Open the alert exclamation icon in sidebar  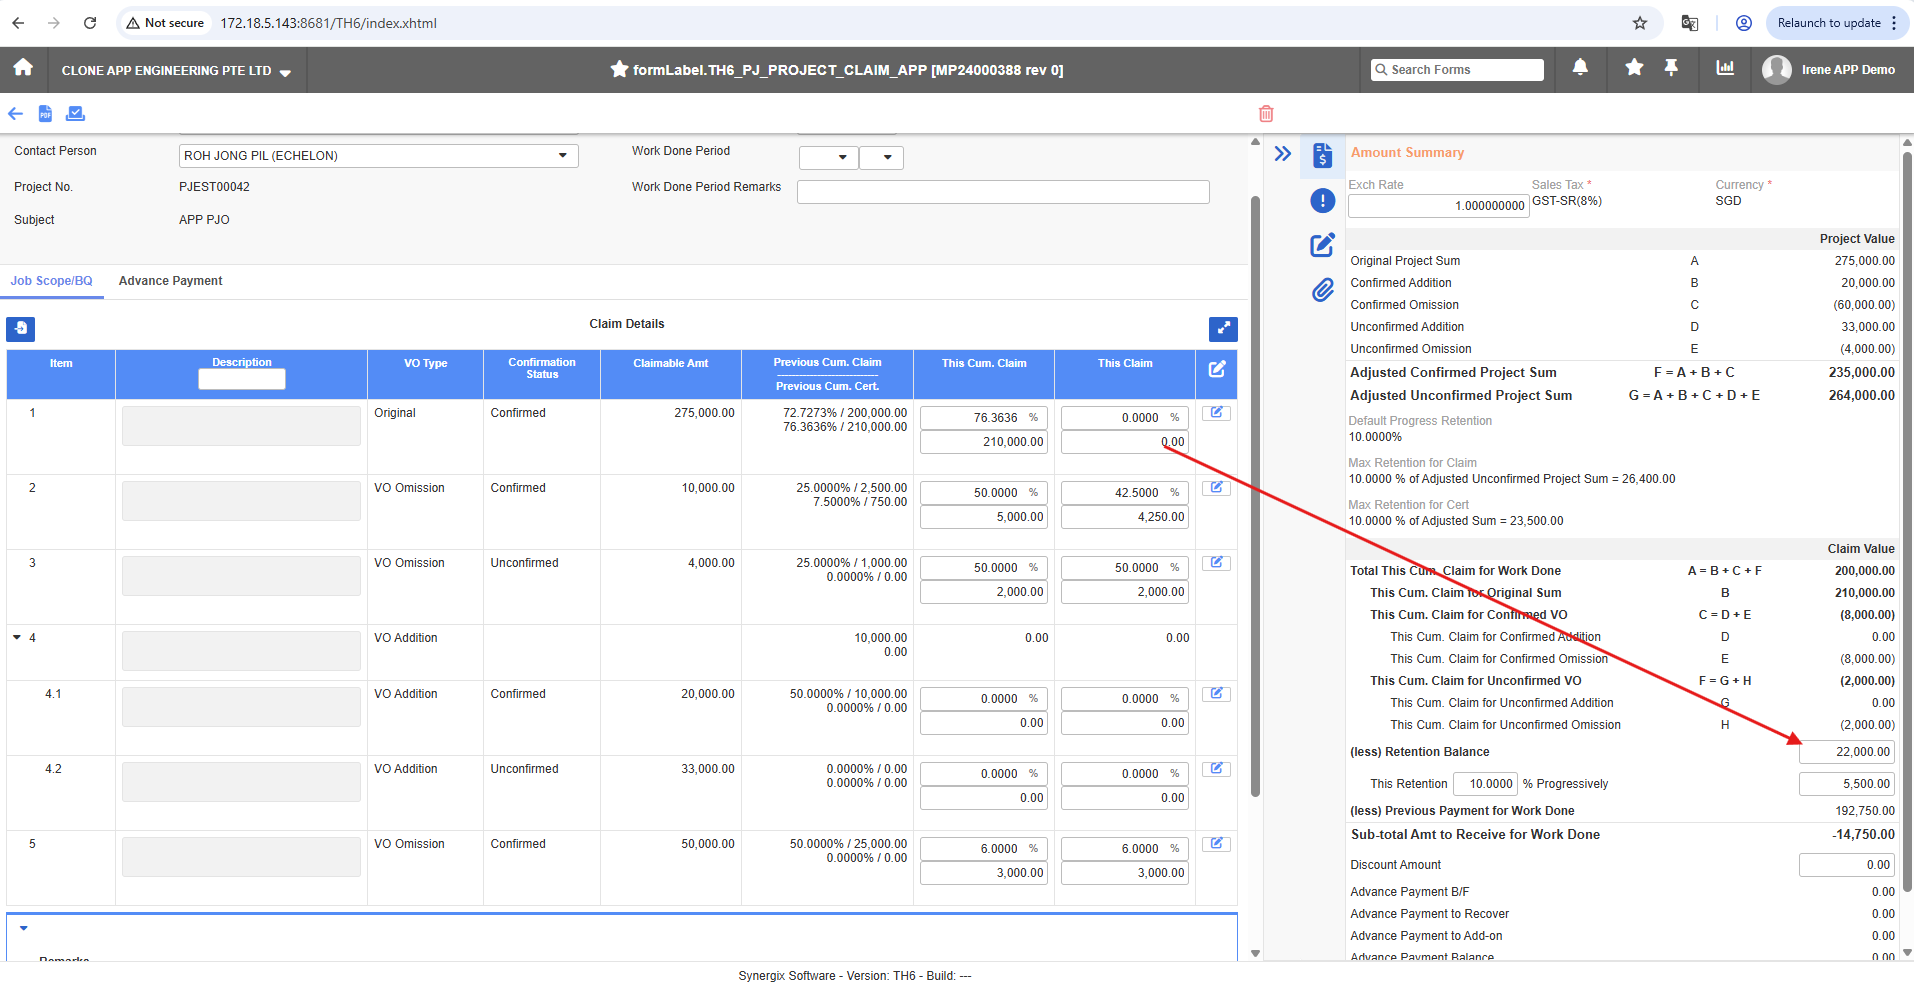pos(1322,201)
